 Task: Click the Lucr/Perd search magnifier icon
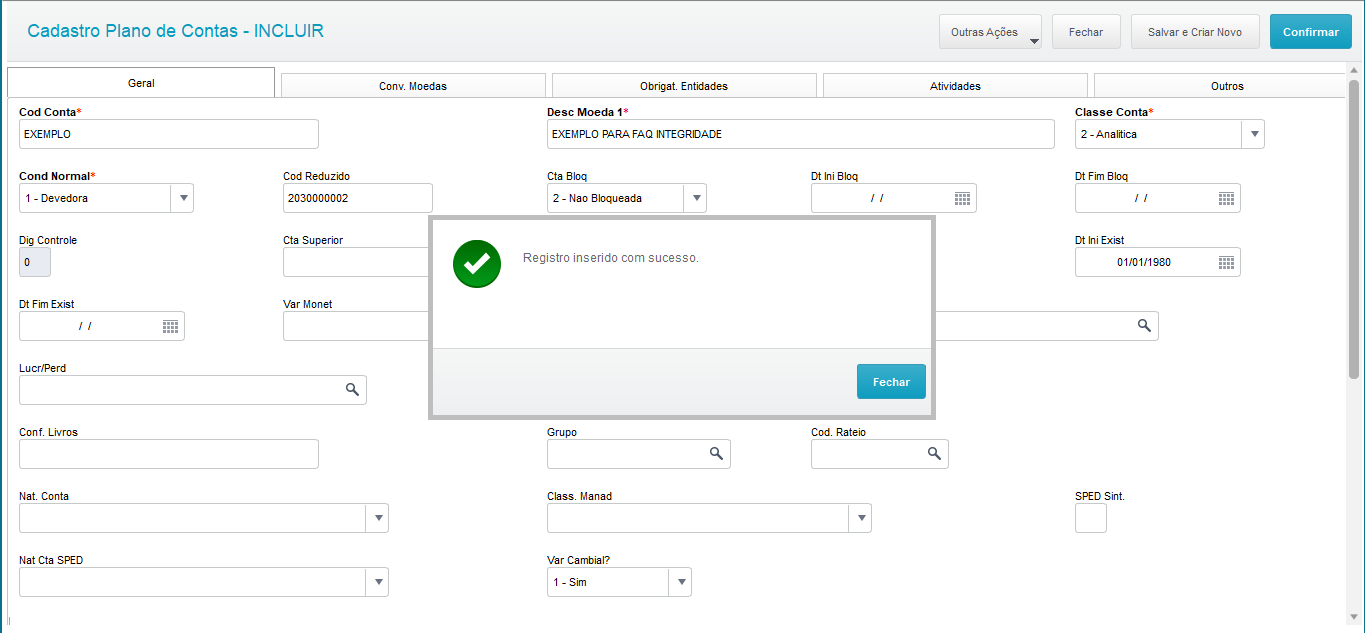coord(352,390)
